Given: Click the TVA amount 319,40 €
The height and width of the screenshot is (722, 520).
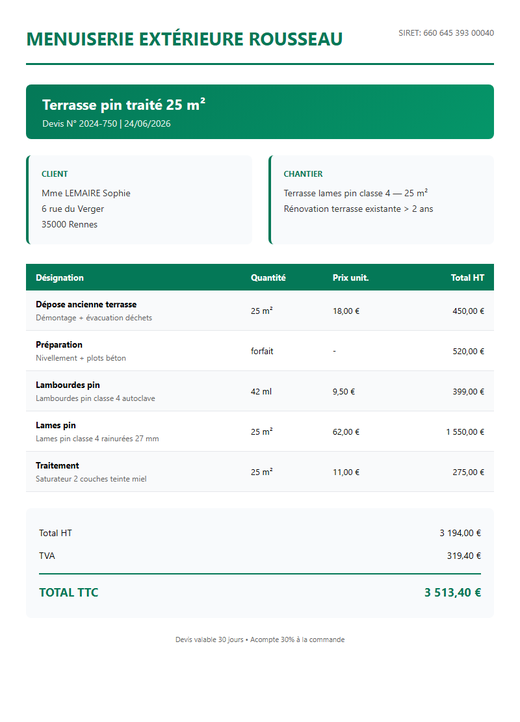Looking at the screenshot, I should (464, 556).
